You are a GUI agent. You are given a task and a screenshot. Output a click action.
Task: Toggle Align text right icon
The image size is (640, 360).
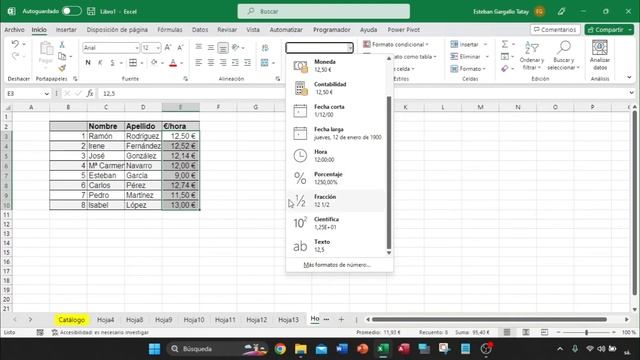tap(223, 62)
